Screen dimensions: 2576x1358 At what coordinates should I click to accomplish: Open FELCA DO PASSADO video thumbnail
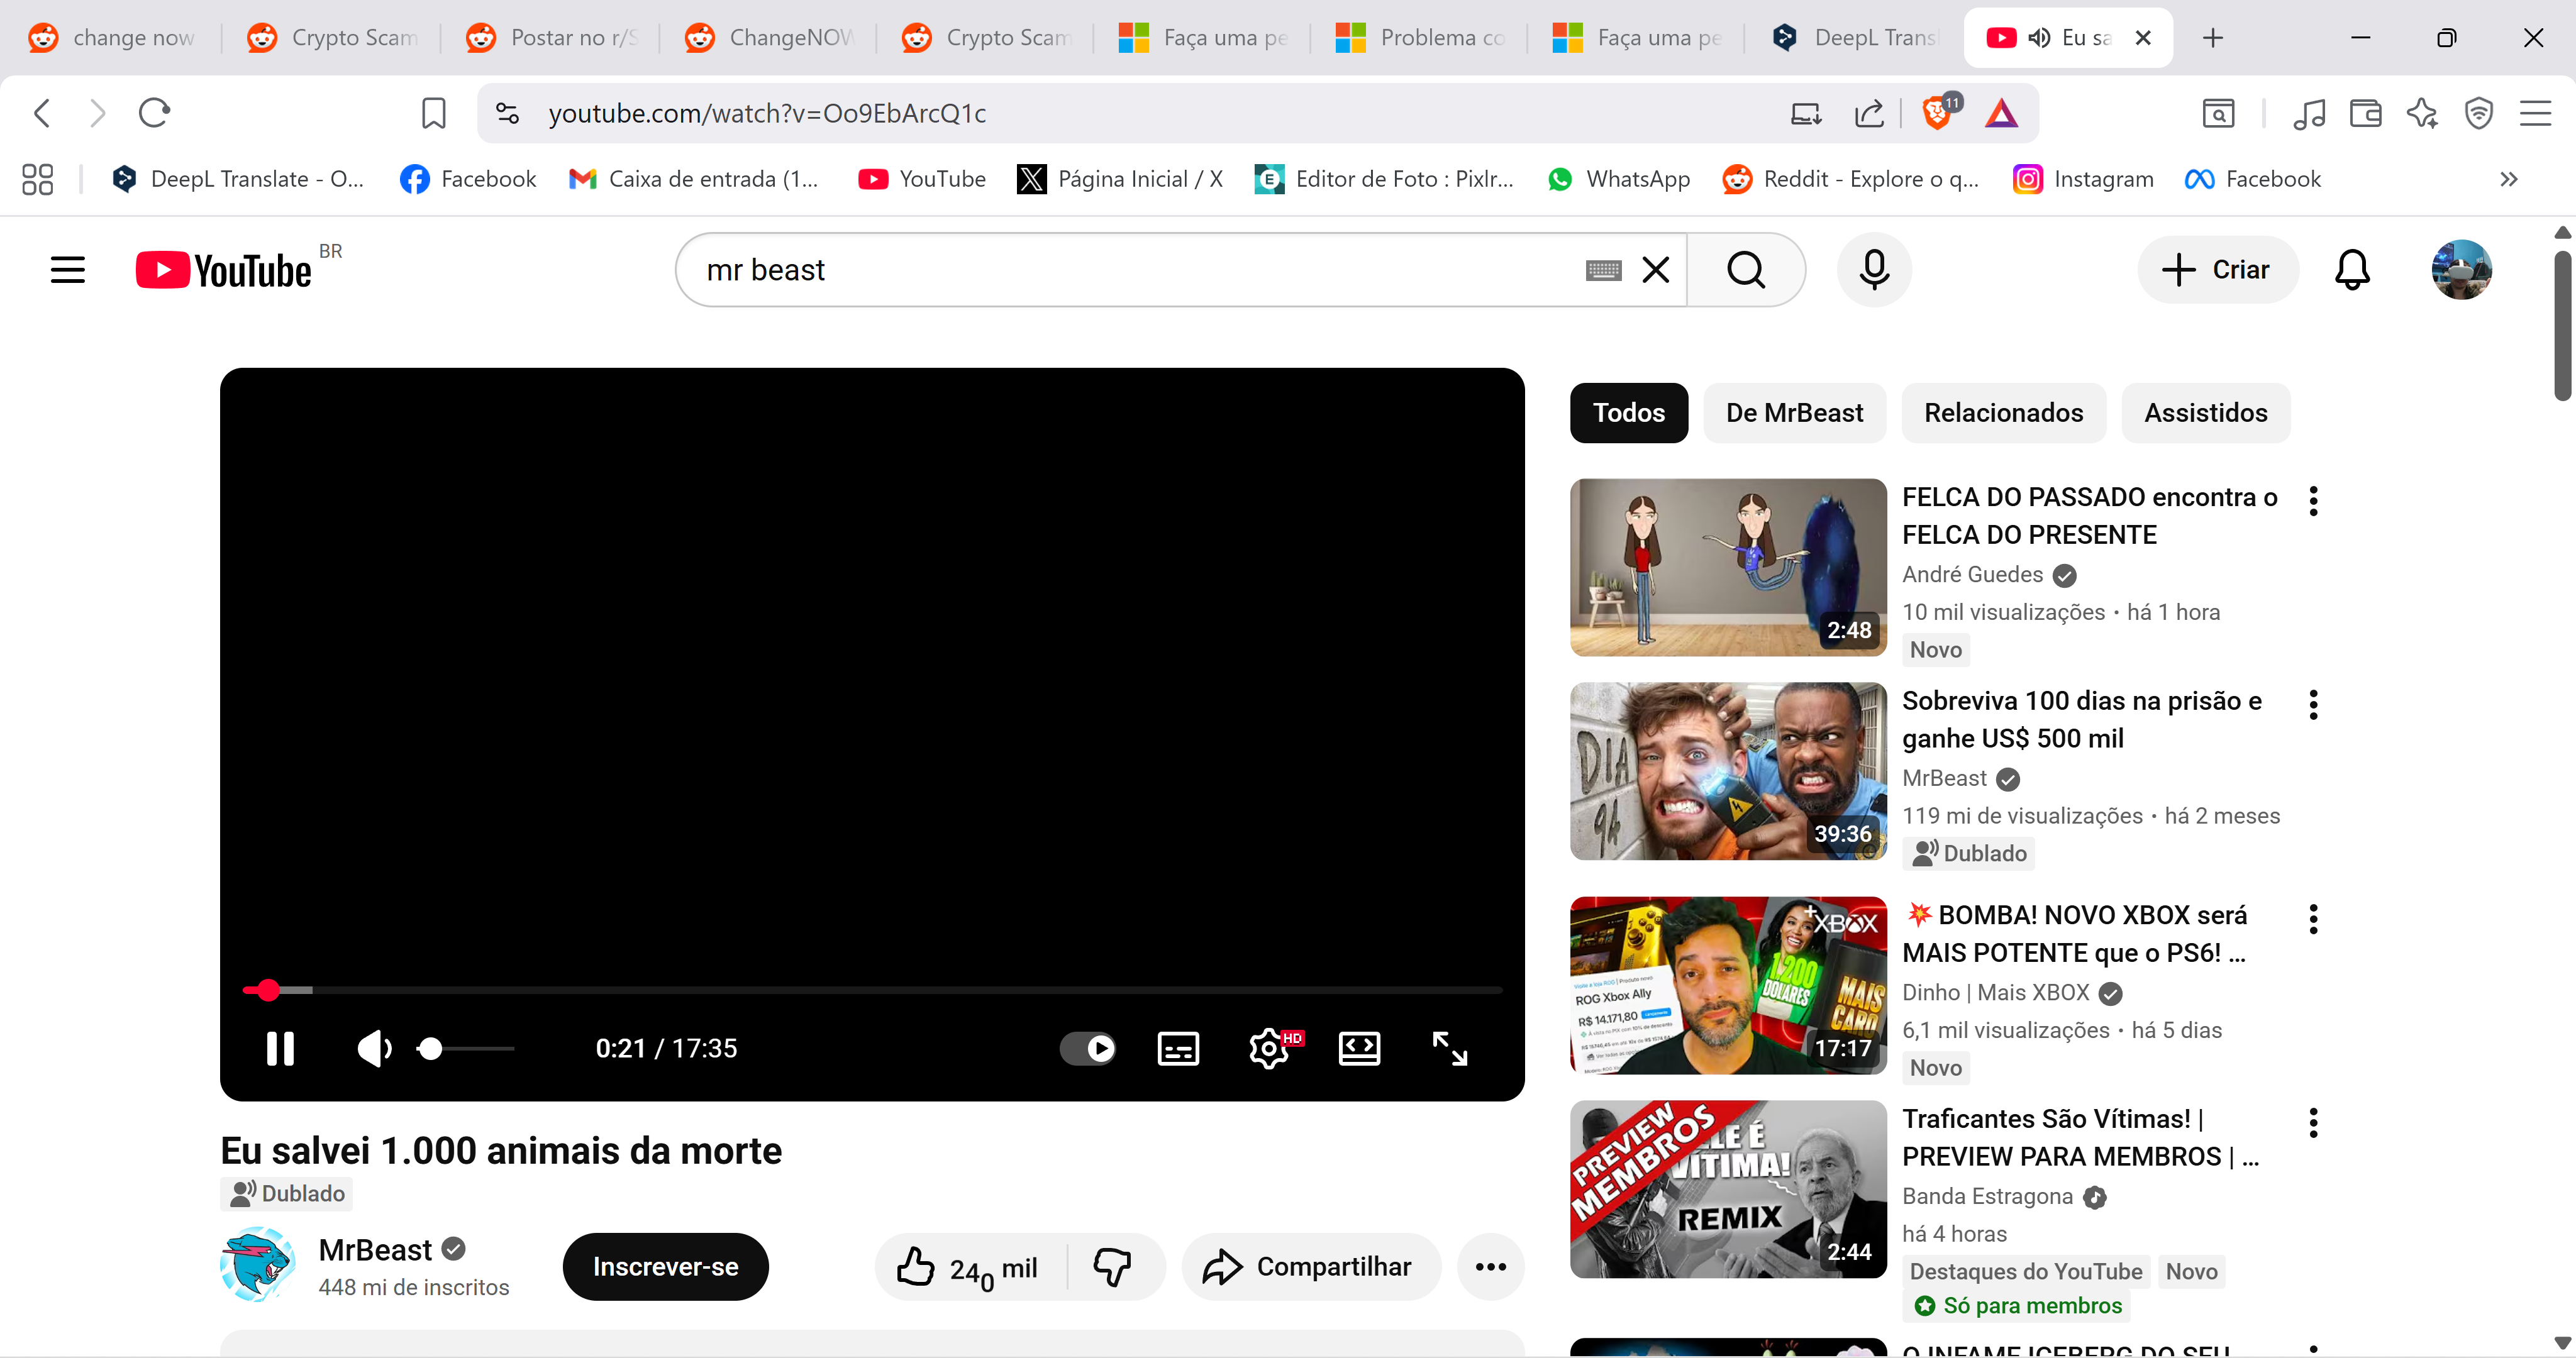click(1728, 567)
